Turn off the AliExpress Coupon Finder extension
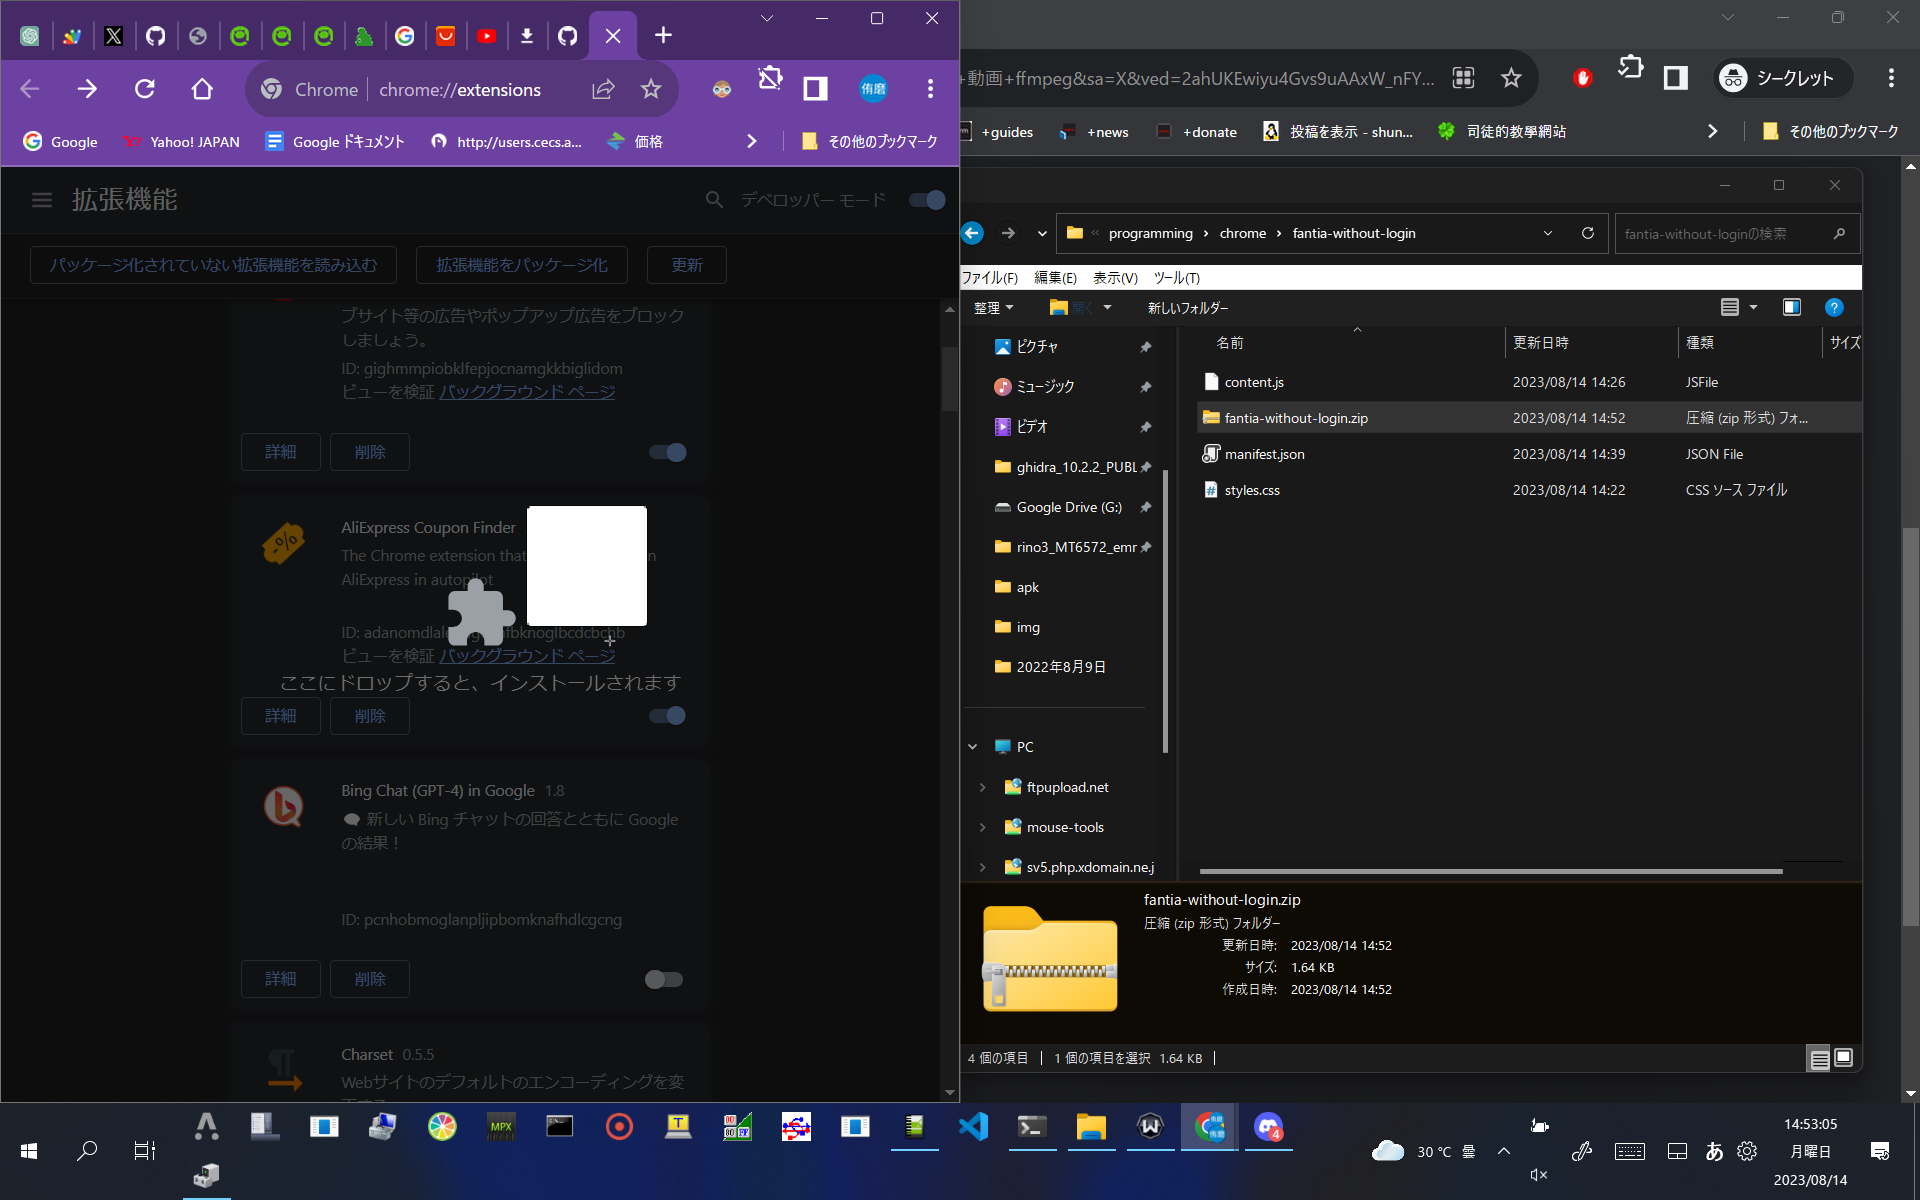 pyautogui.click(x=665, y=716)
